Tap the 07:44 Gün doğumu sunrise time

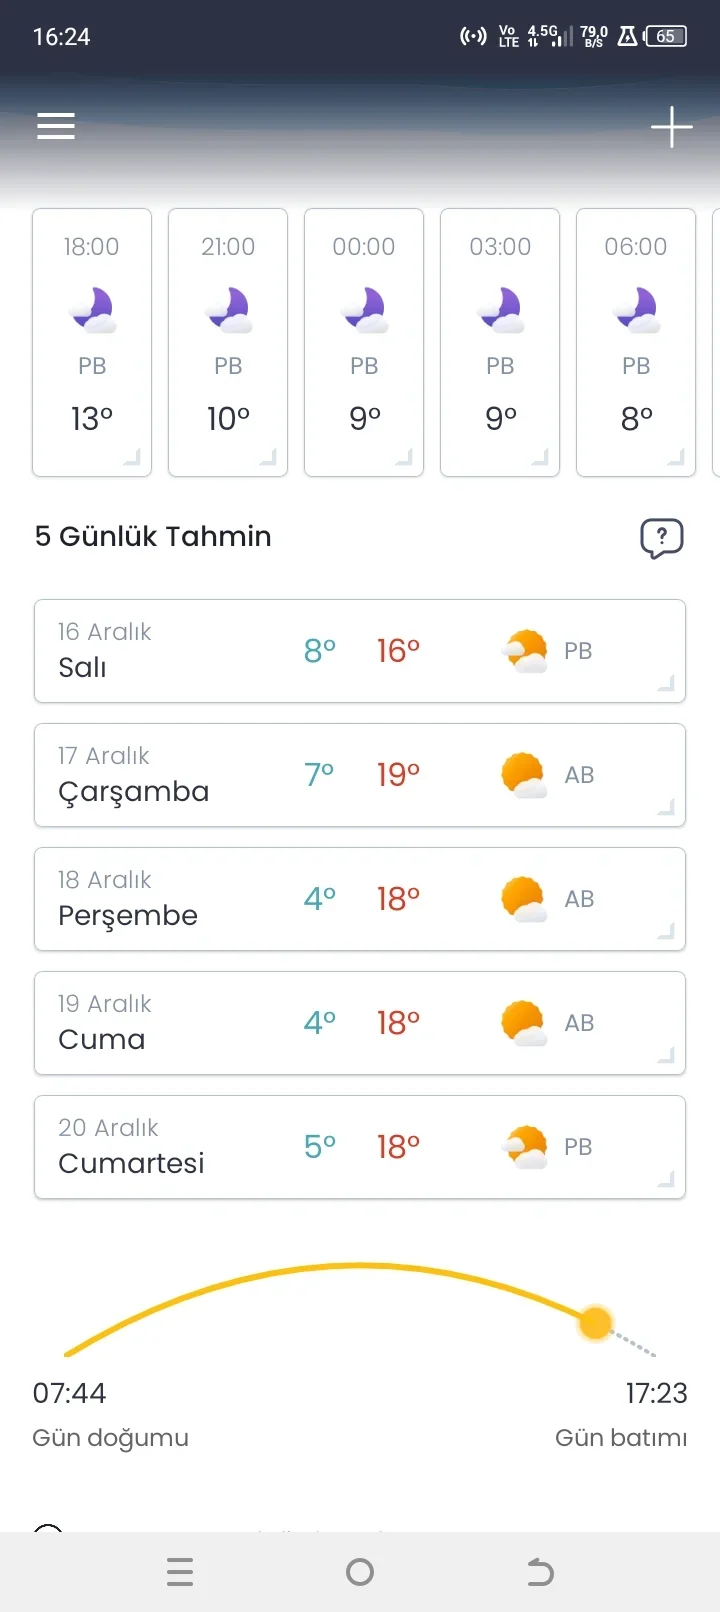pyautogui.click(x=70, y=1393)
